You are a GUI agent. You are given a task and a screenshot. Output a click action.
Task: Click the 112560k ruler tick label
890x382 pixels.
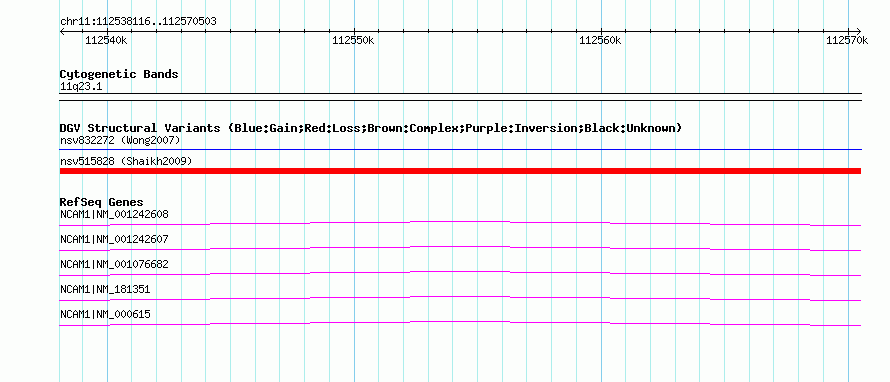pos(601,41)
